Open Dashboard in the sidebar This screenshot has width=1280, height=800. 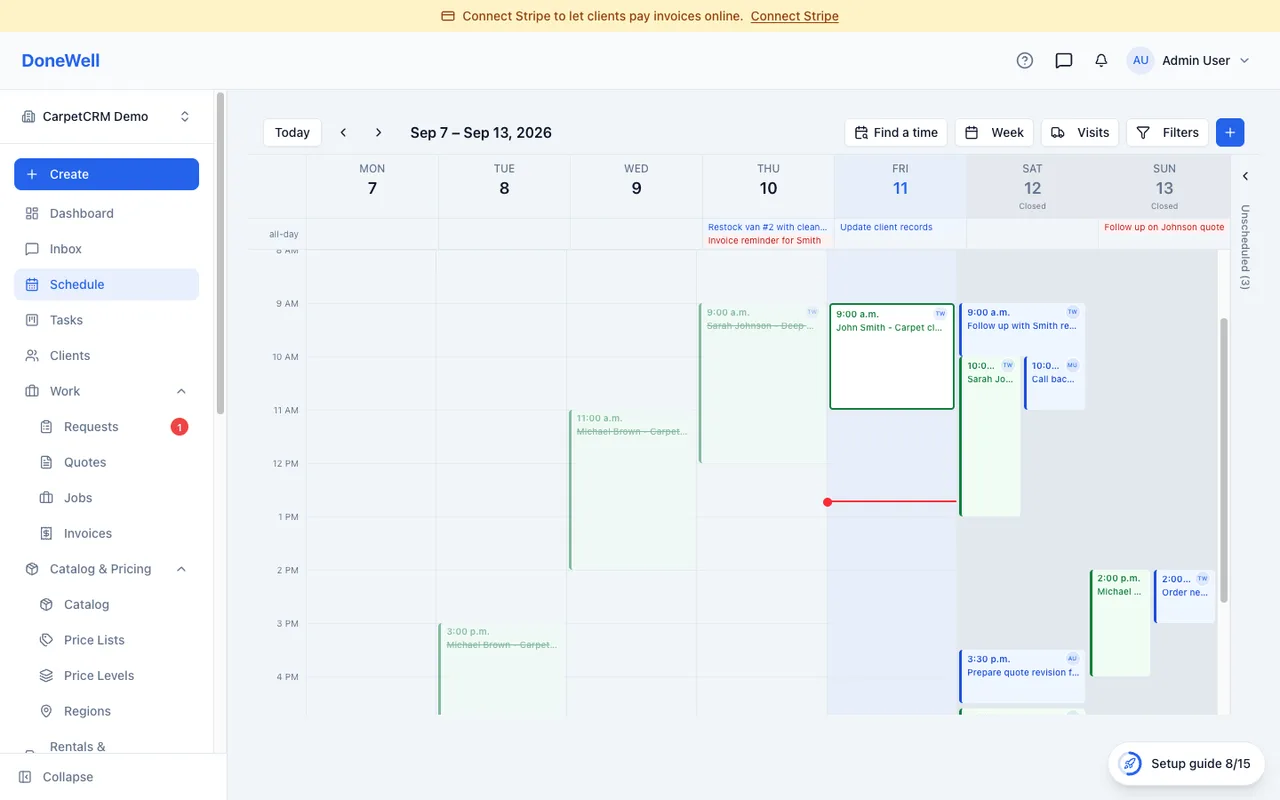tap(106, 213)
